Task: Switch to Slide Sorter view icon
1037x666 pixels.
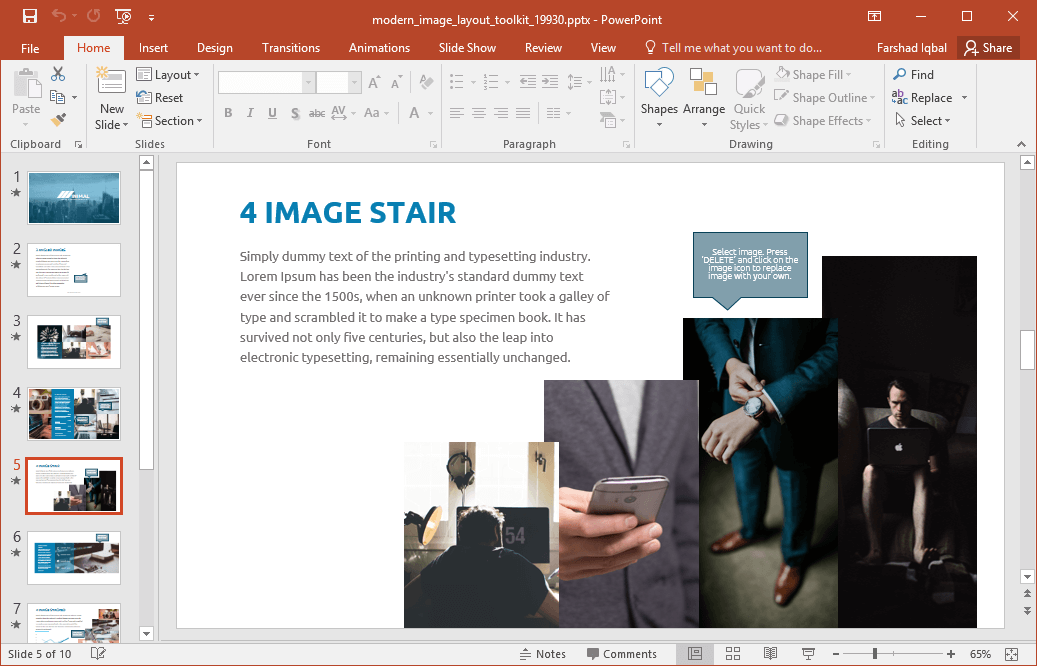Action: click(734, 653)
